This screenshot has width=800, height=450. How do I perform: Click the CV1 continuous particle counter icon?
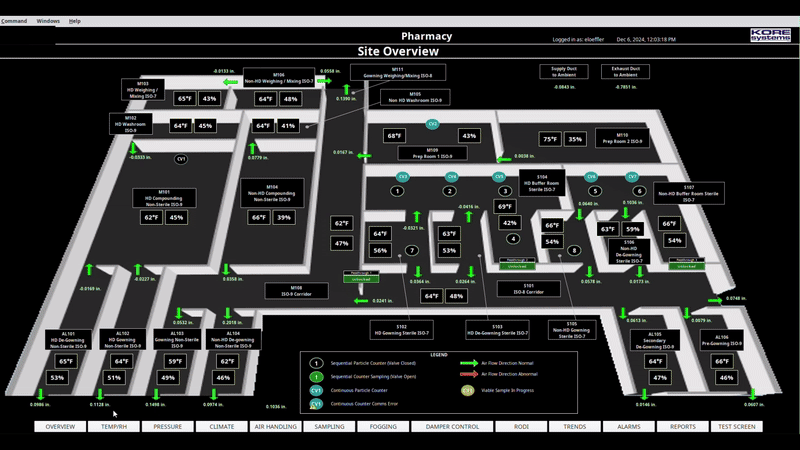pyautogui.click(x=181, y=159)
